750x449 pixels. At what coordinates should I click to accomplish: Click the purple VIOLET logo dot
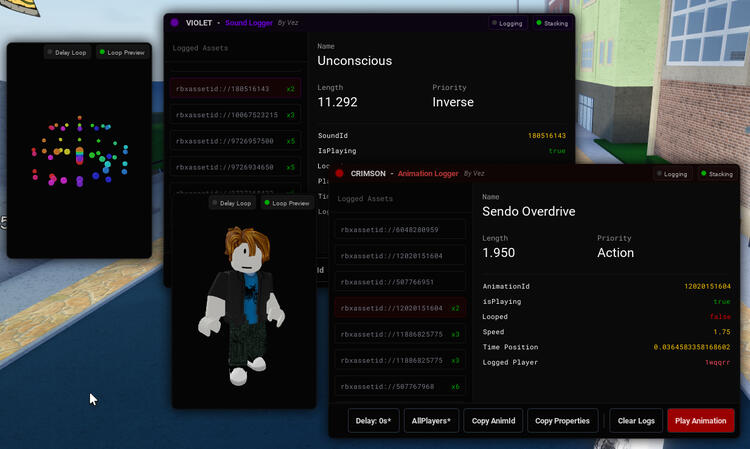pos(175,22)
